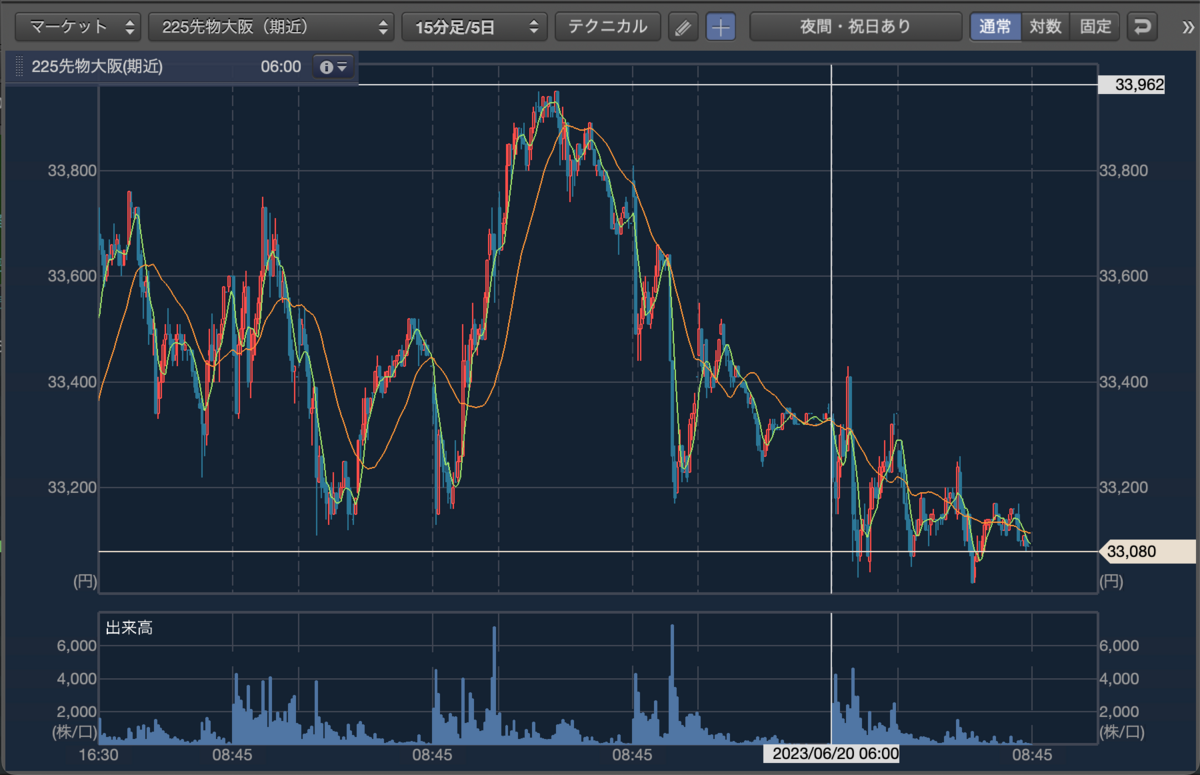Viewport: 1200px width, 775px height.
Task: Click the 2023/06/20 06:00 date marker
Action: coord(831,753)
